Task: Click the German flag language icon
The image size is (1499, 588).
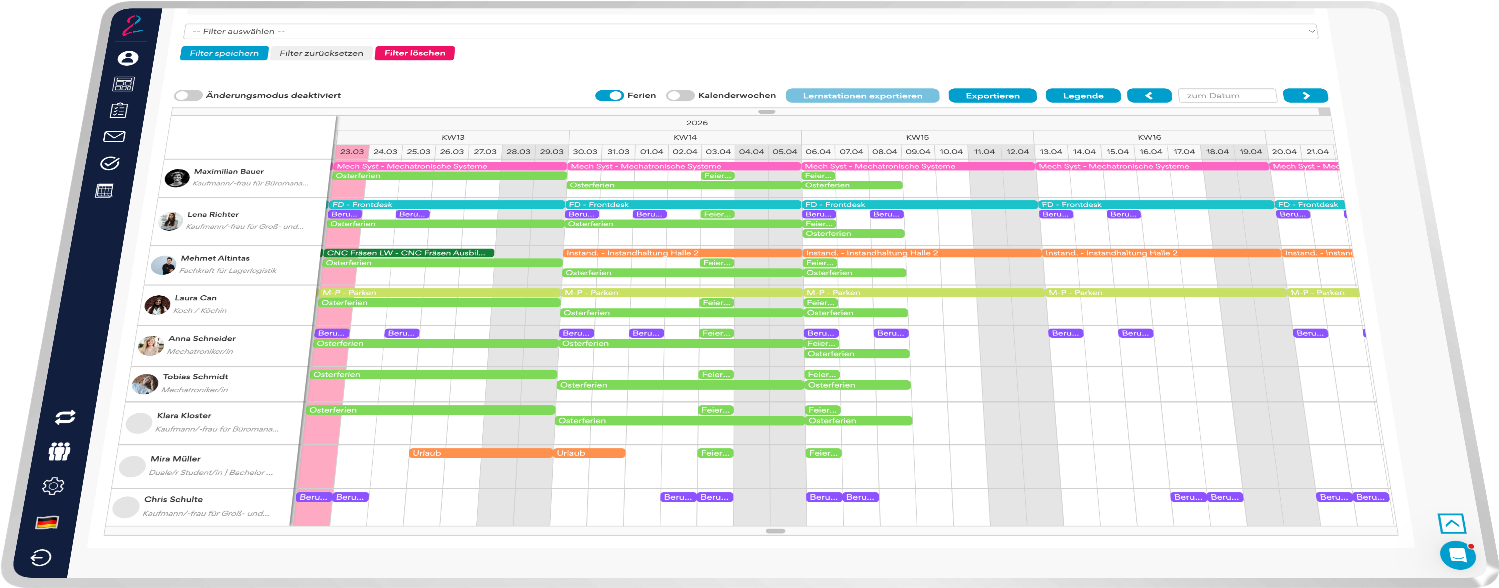Action: [x=46, y=522]
